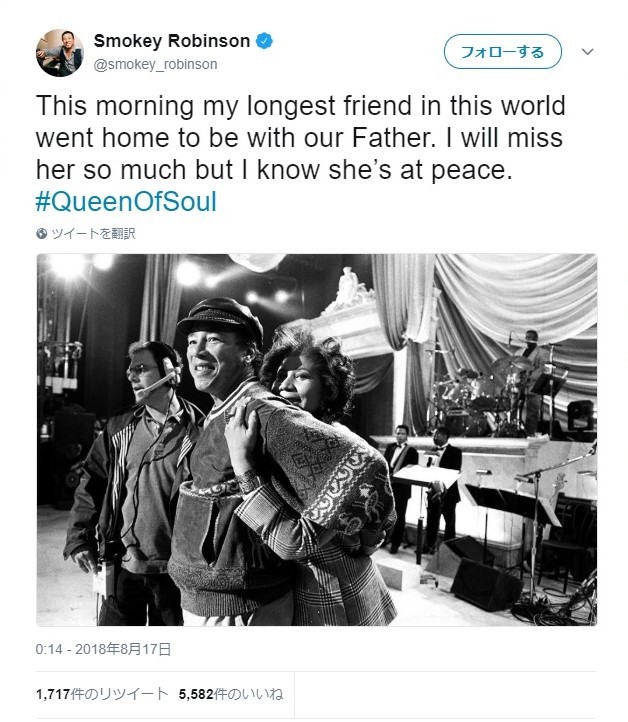Click the globe icon beside translate

point(41,234)
